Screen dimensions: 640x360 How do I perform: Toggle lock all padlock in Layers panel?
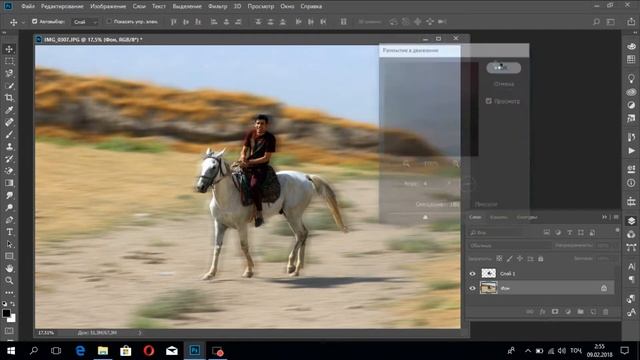coord(540,259)
